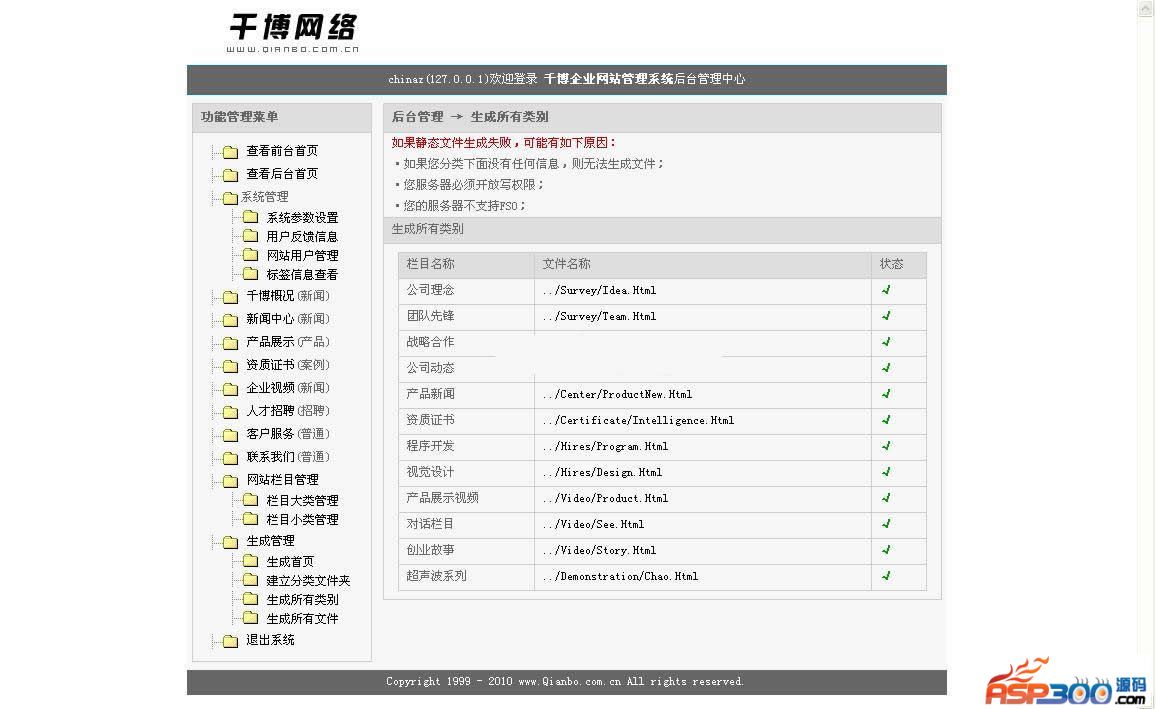Image resolution: width=1156 pixels, height=709 pixels.
Task: Go to 栏目大类管理
Action: (x=302, y=500)
